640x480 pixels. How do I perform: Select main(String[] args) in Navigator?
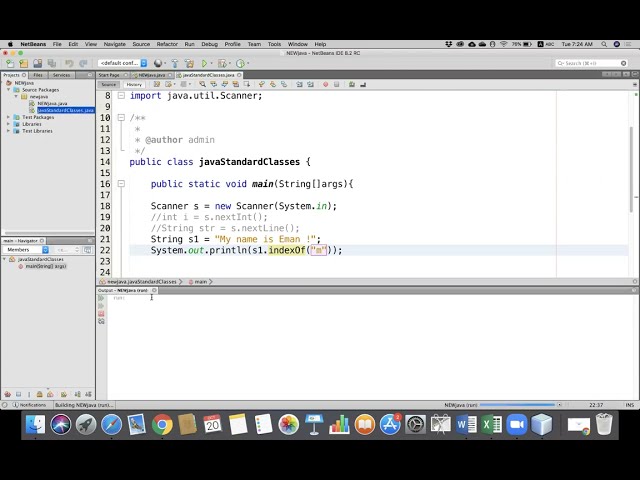[x=46, y=266]
